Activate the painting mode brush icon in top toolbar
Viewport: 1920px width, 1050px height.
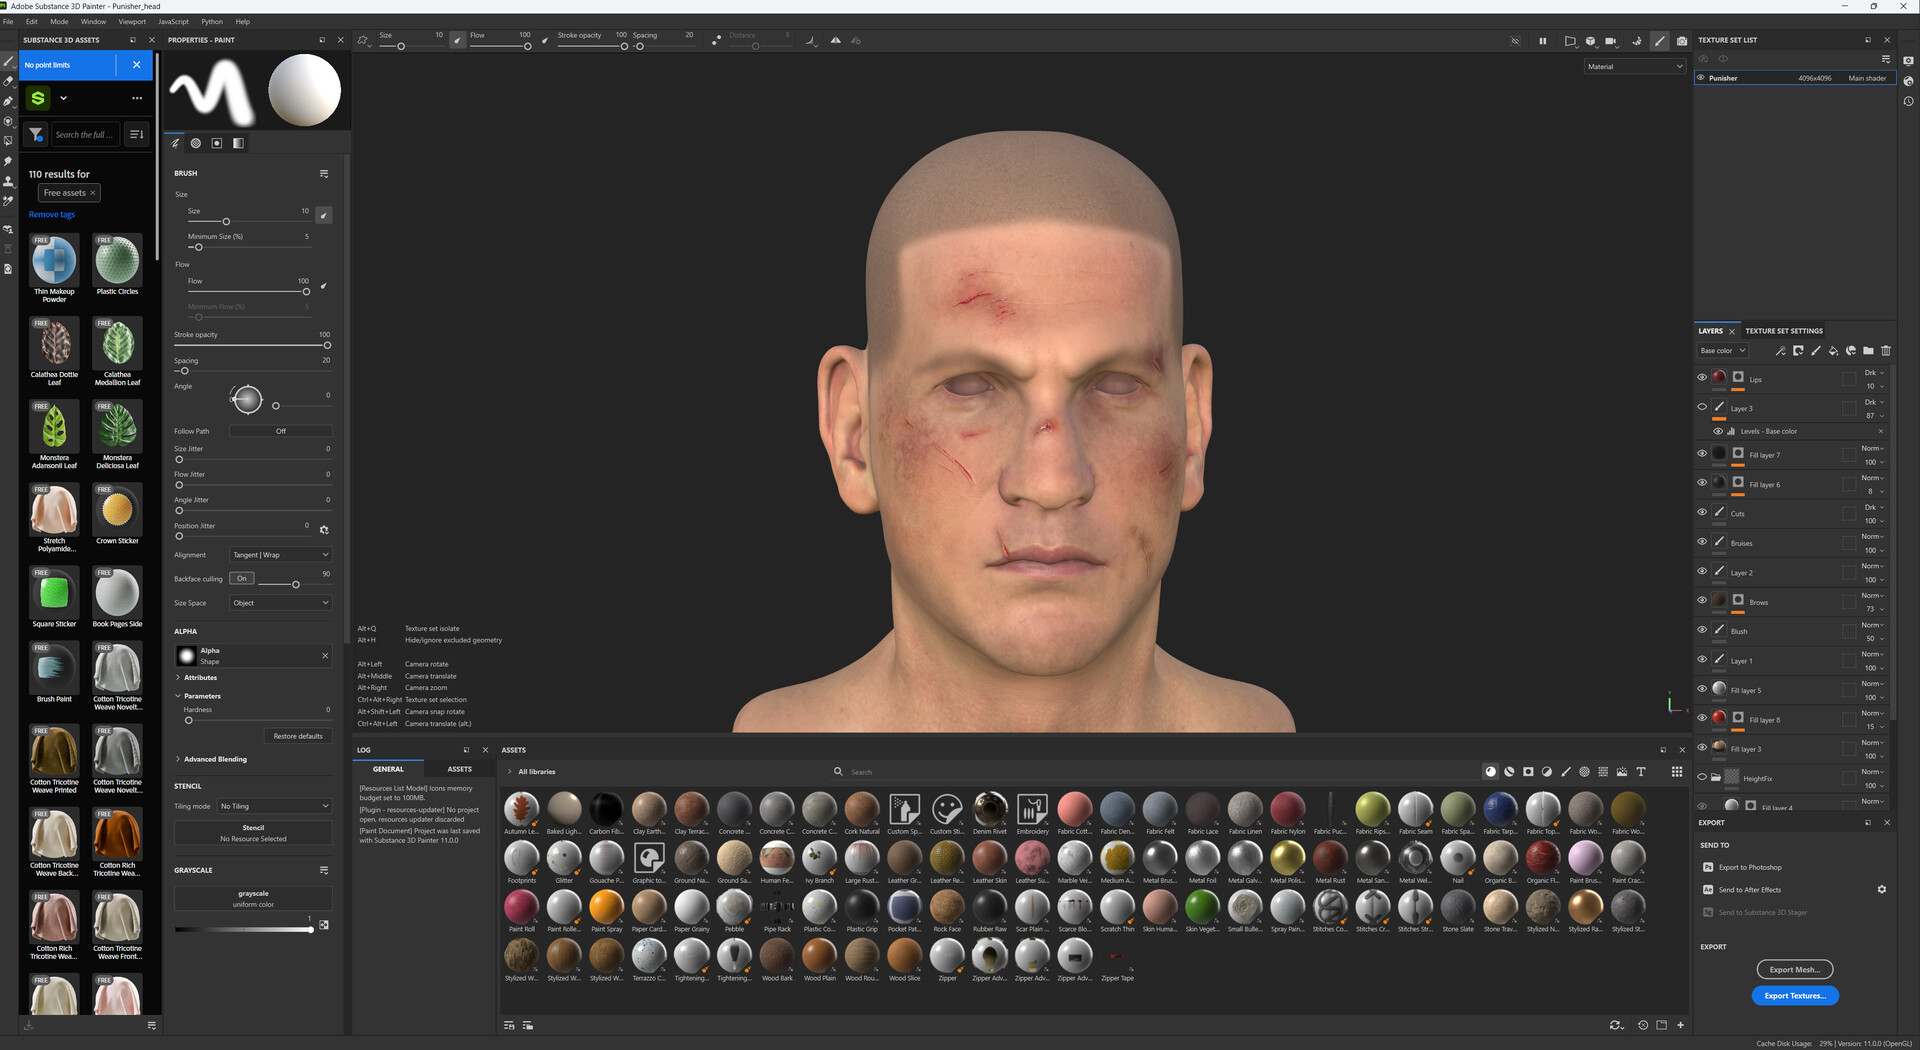click(x=1660, y=41)
